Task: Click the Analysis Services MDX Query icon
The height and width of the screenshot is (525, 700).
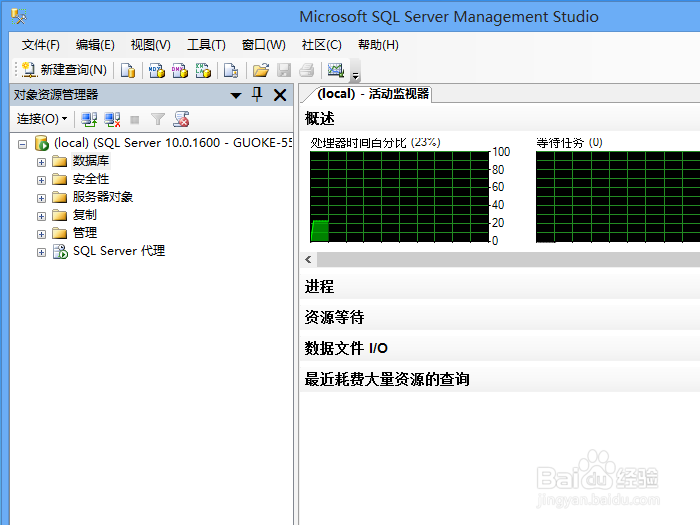Action: [157, 70]
